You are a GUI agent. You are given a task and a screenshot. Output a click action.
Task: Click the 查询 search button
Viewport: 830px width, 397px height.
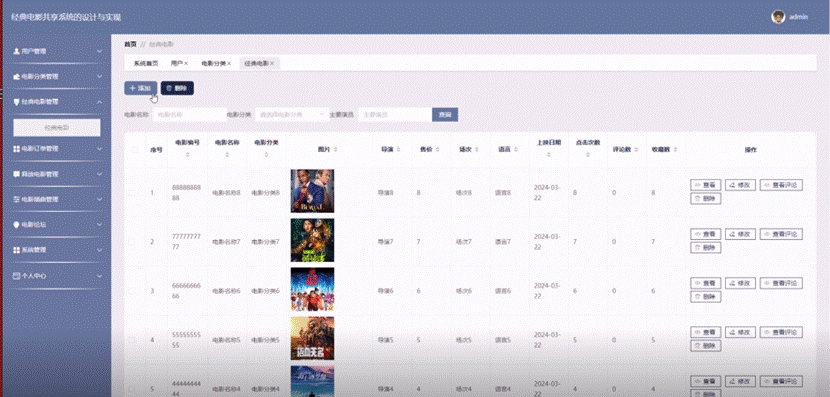click(x=445, y=114)
